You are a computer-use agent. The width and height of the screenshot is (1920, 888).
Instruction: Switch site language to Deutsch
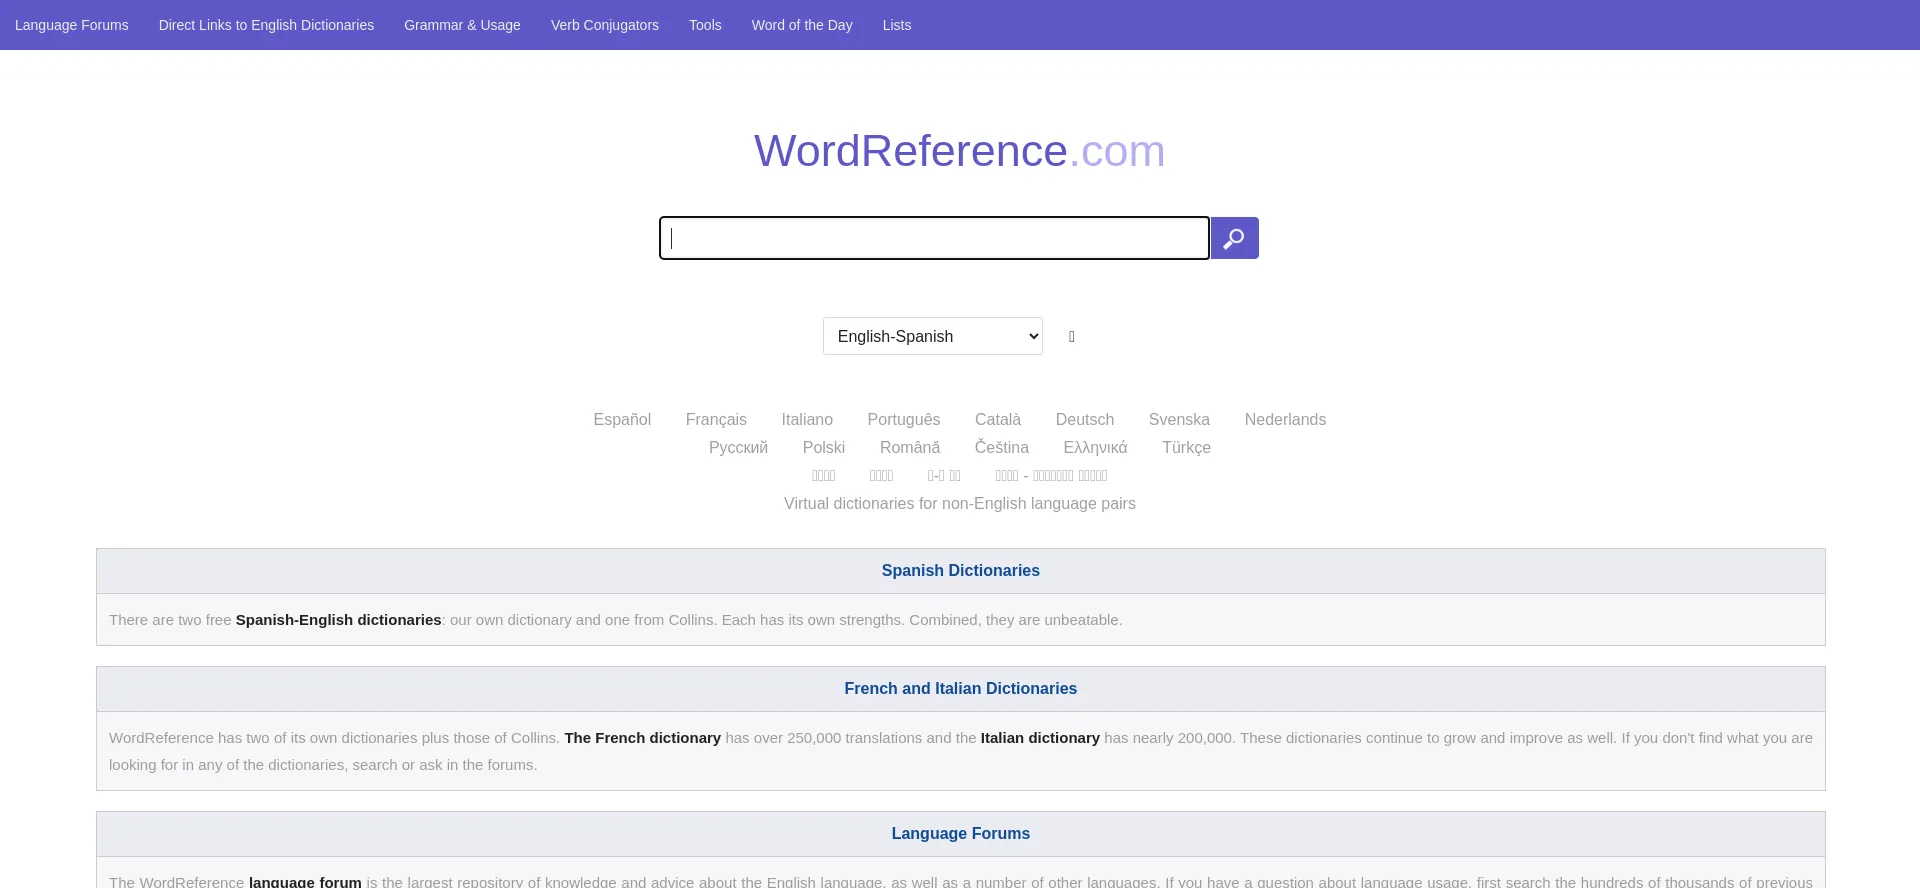tap(1085, 419)
